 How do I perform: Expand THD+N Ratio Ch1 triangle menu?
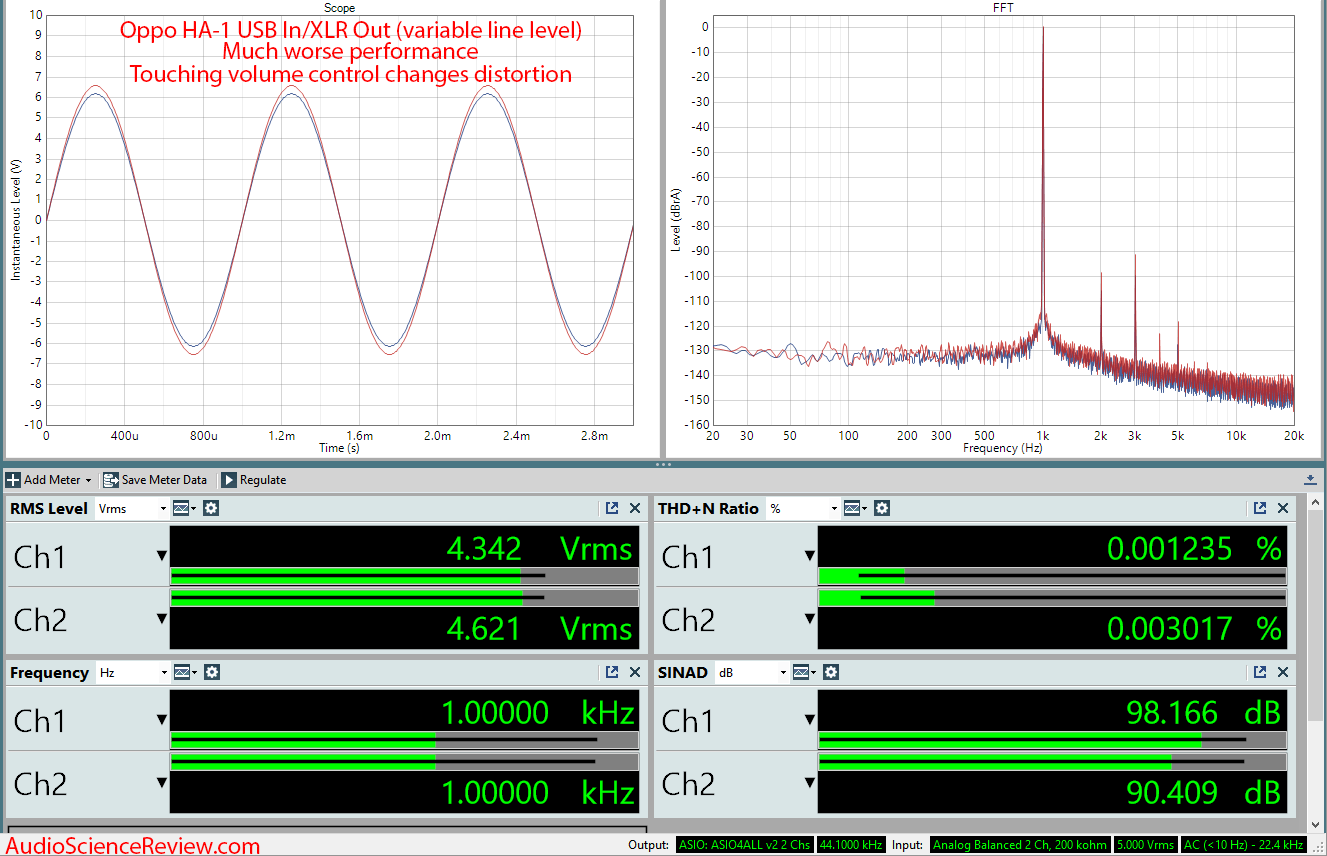coord(809,556)
